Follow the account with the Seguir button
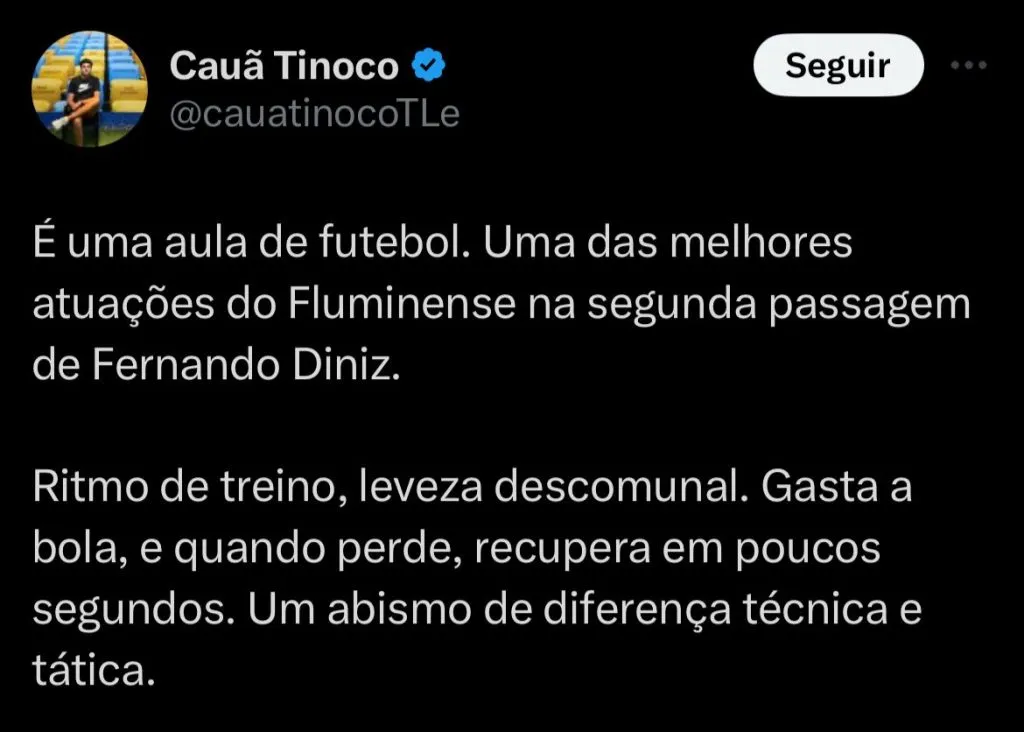The height and width of the screenshot is (732, 1024). 838,65
